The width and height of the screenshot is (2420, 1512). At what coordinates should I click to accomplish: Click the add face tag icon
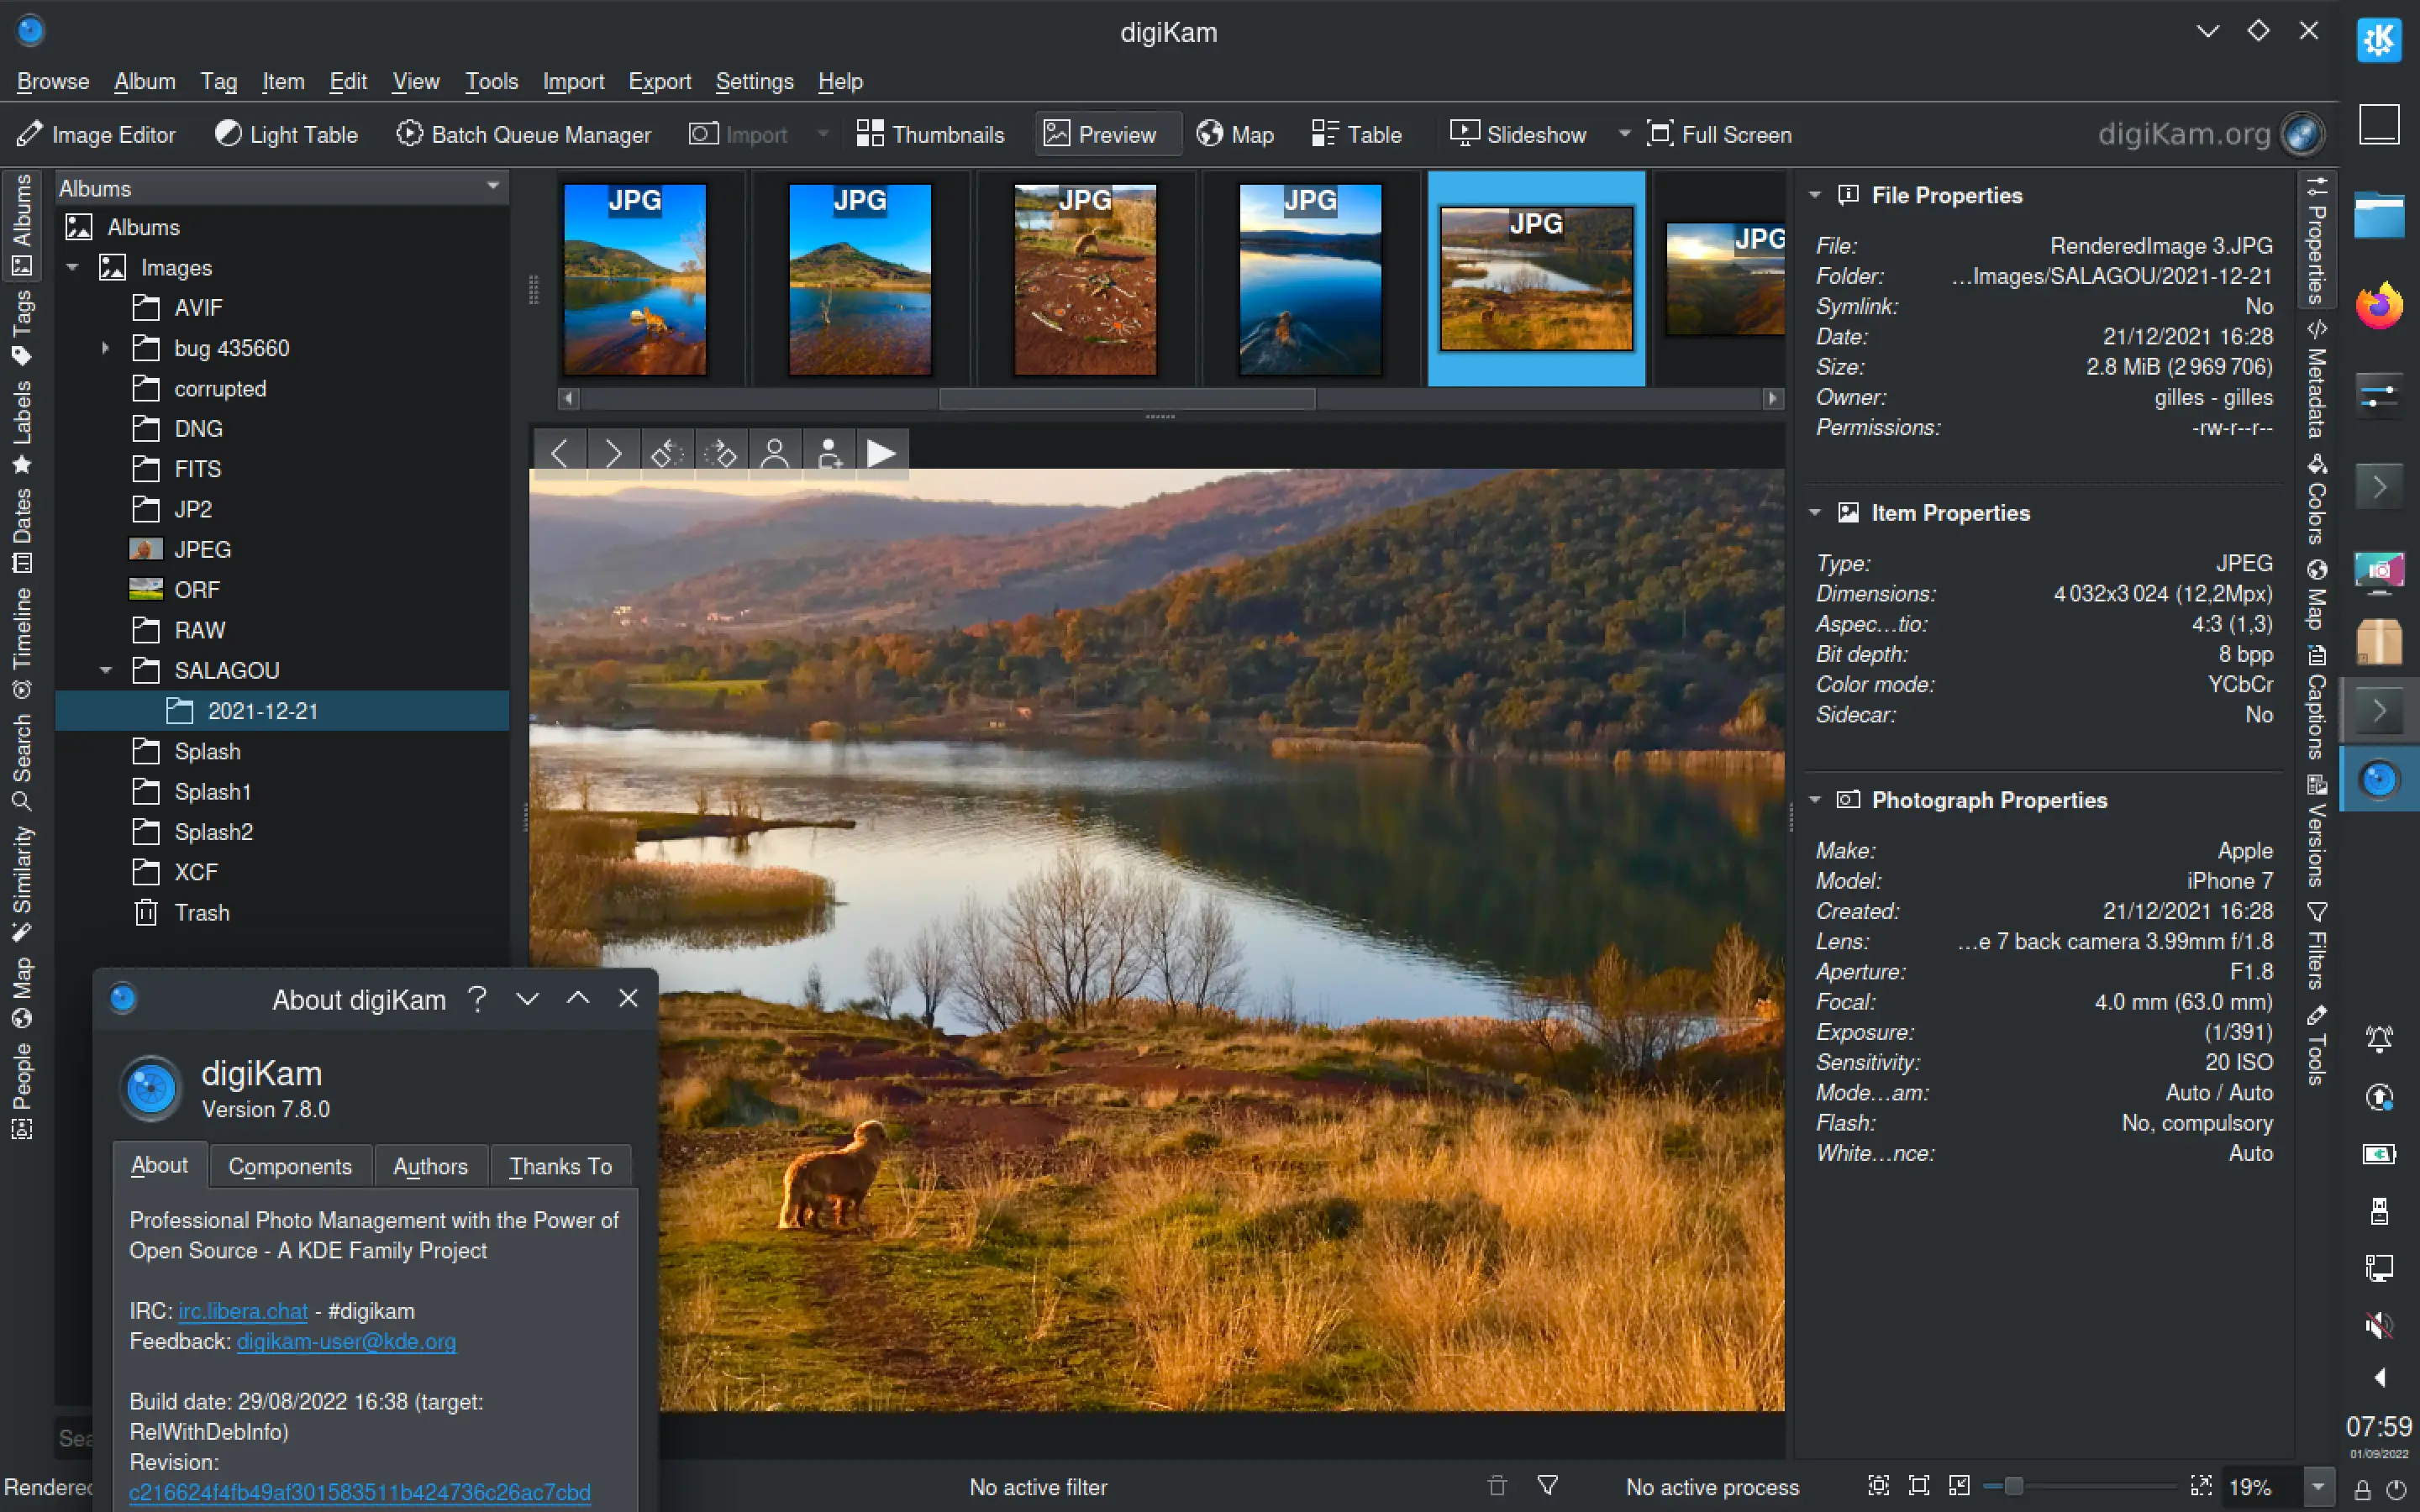829,454
